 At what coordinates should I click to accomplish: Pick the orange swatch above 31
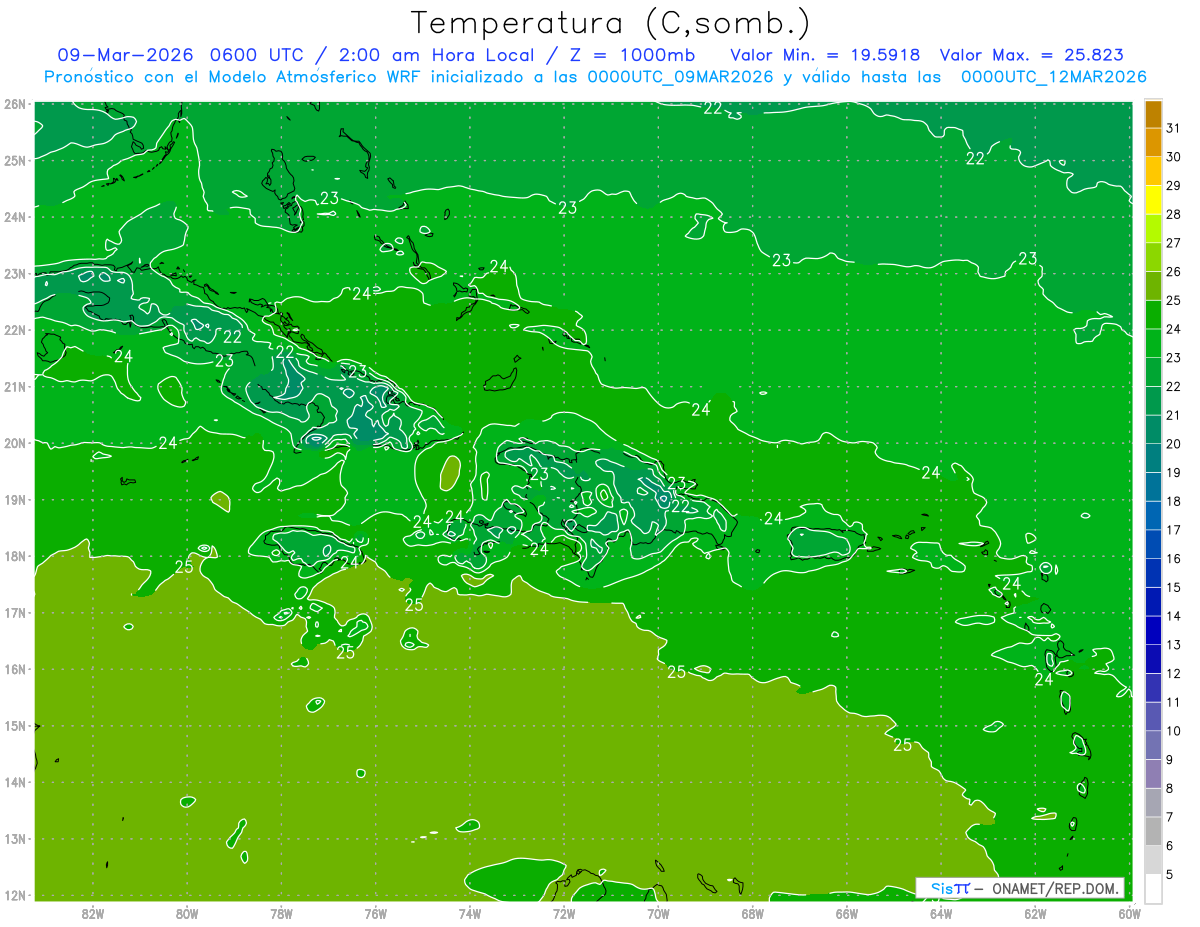(x=1153, y=114)
